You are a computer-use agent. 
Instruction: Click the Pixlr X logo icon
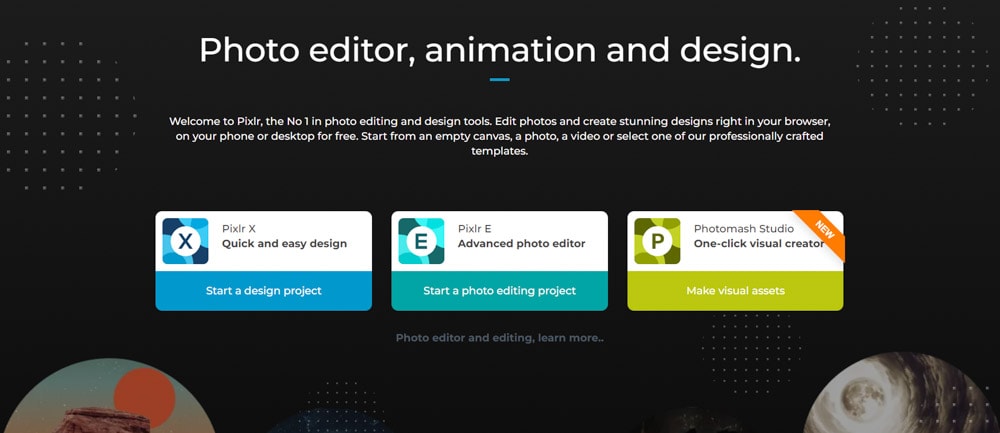coord(185,241)
